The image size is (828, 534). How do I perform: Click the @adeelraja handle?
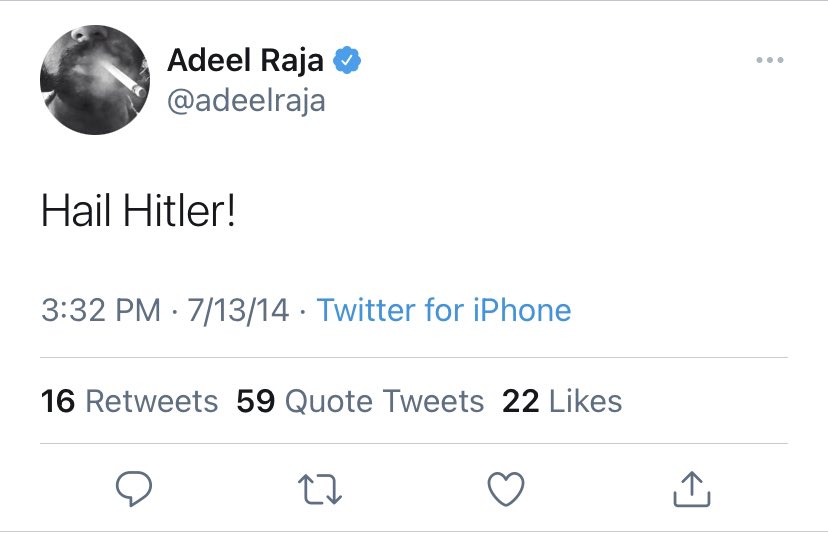point(246,101)
